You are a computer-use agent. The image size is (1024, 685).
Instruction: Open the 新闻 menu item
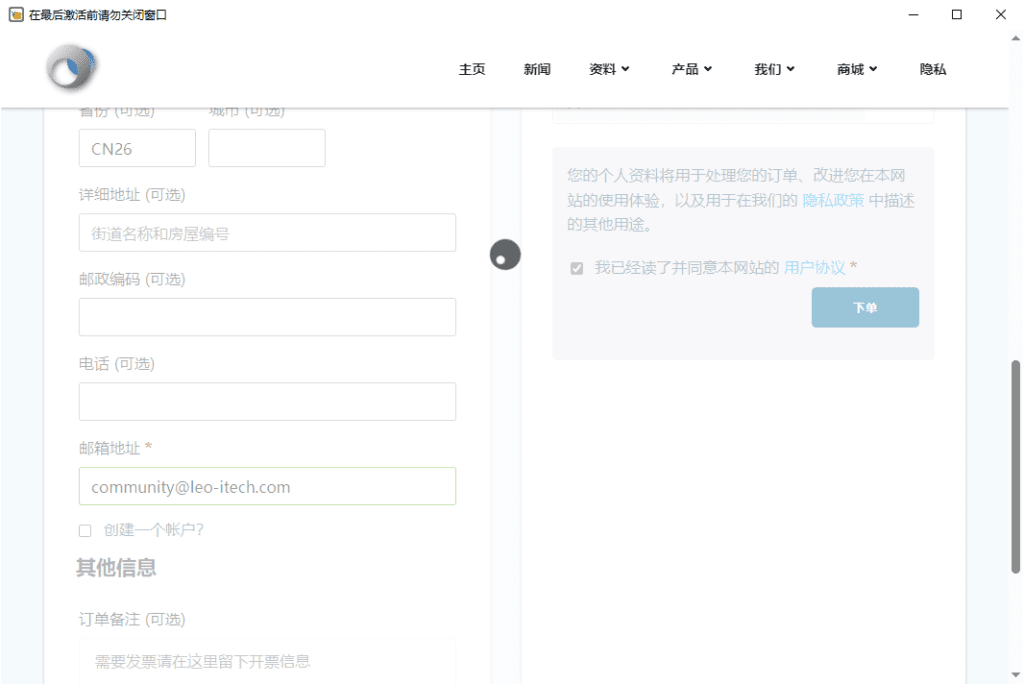click(537, 69)
